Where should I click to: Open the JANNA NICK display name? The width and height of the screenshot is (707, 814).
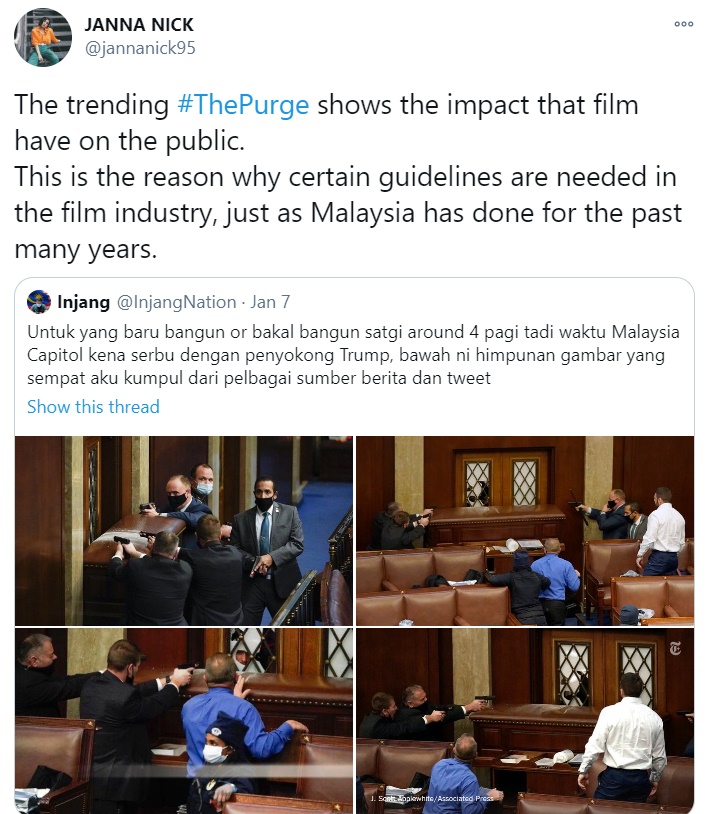click(139, 24)
